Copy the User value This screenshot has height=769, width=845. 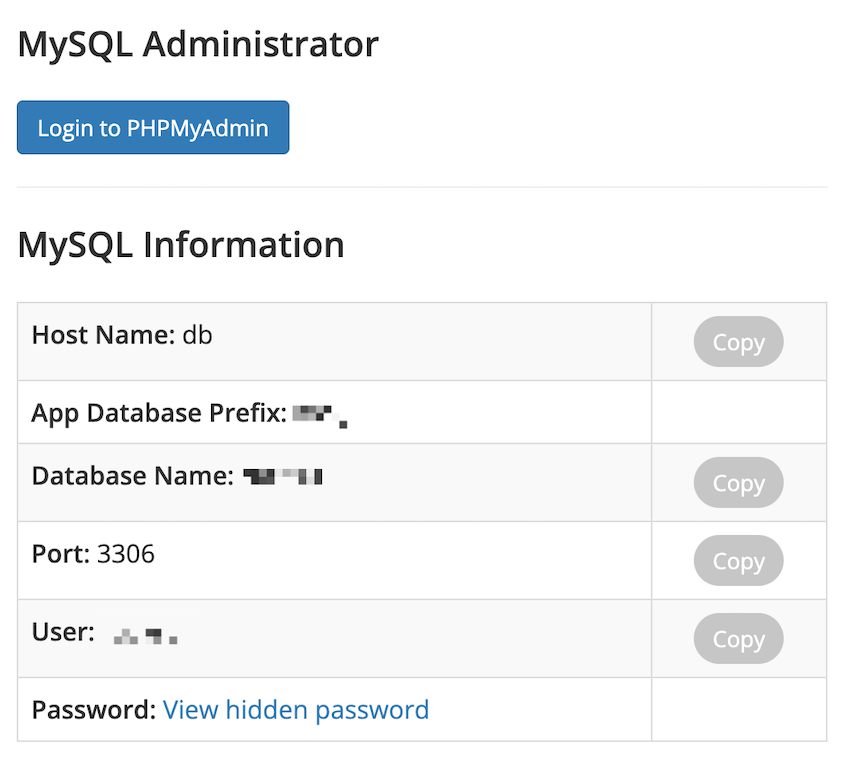click(x=738, y=638)
